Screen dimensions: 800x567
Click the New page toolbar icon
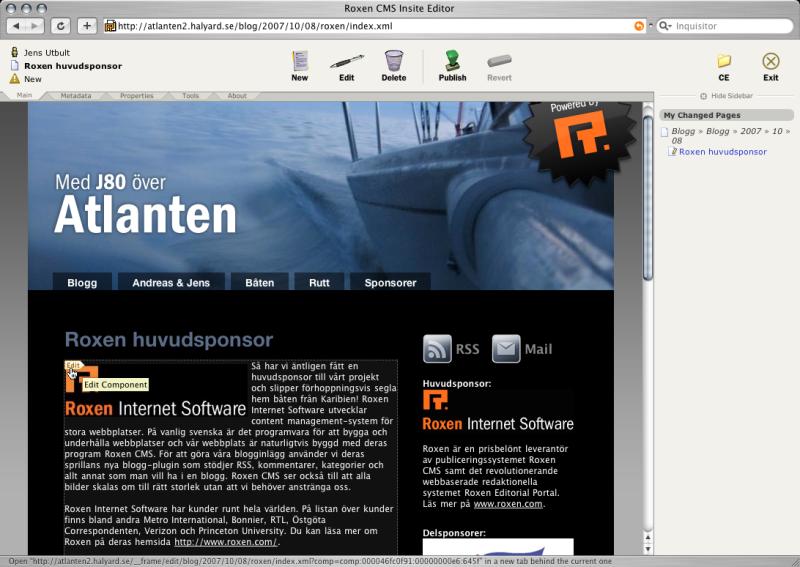coord(299,61)
